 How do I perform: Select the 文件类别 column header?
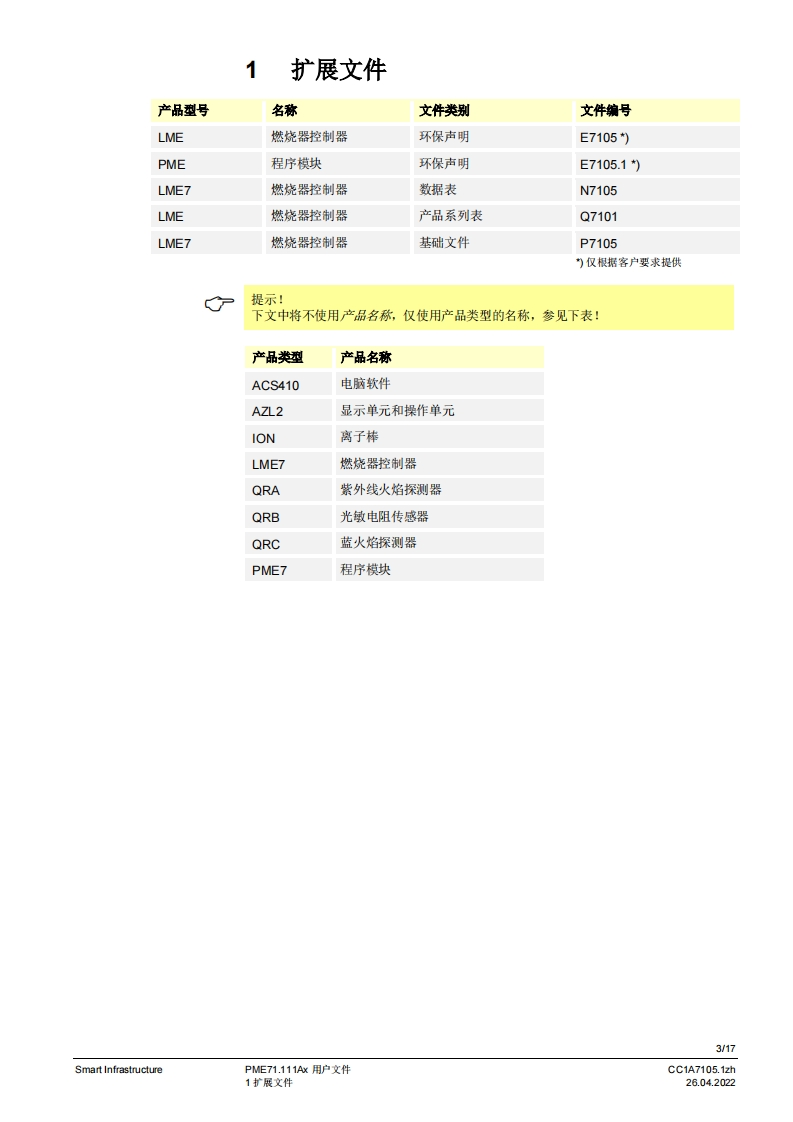click(x=444, y=111)
